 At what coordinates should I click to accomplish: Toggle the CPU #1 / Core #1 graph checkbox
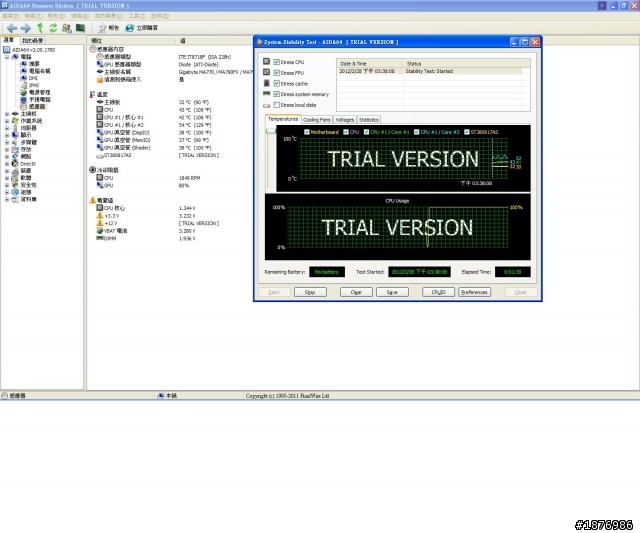(x=366, y=132)
